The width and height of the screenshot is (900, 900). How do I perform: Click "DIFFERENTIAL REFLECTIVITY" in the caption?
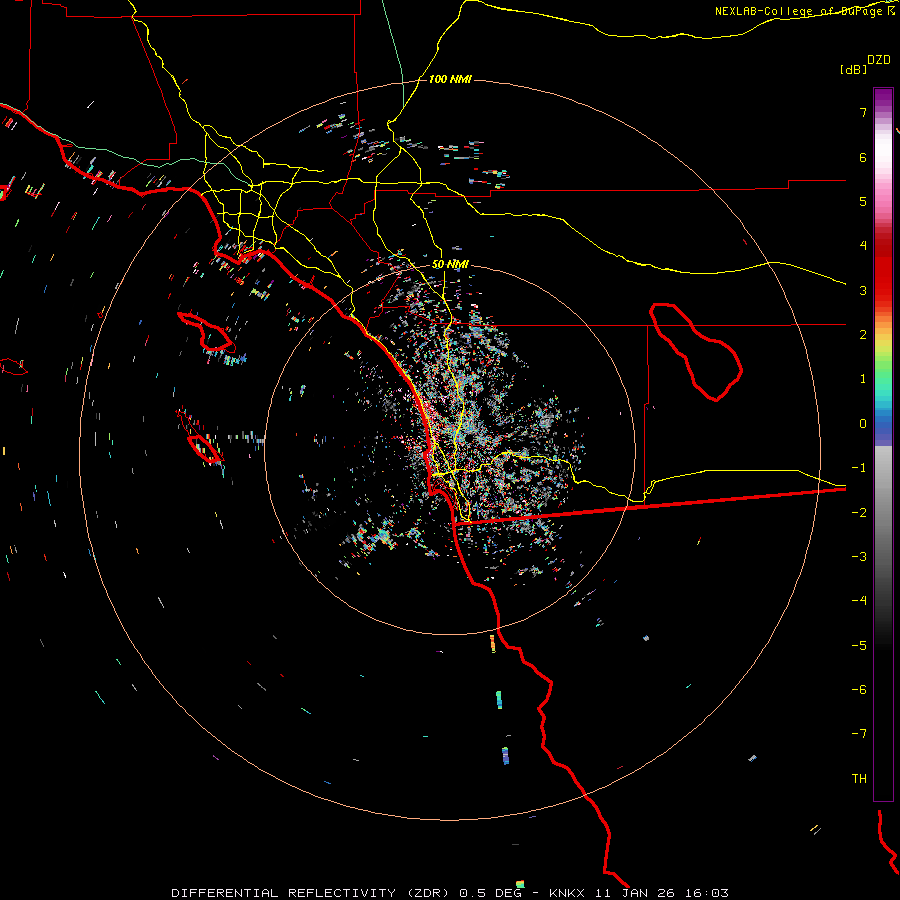284,893
